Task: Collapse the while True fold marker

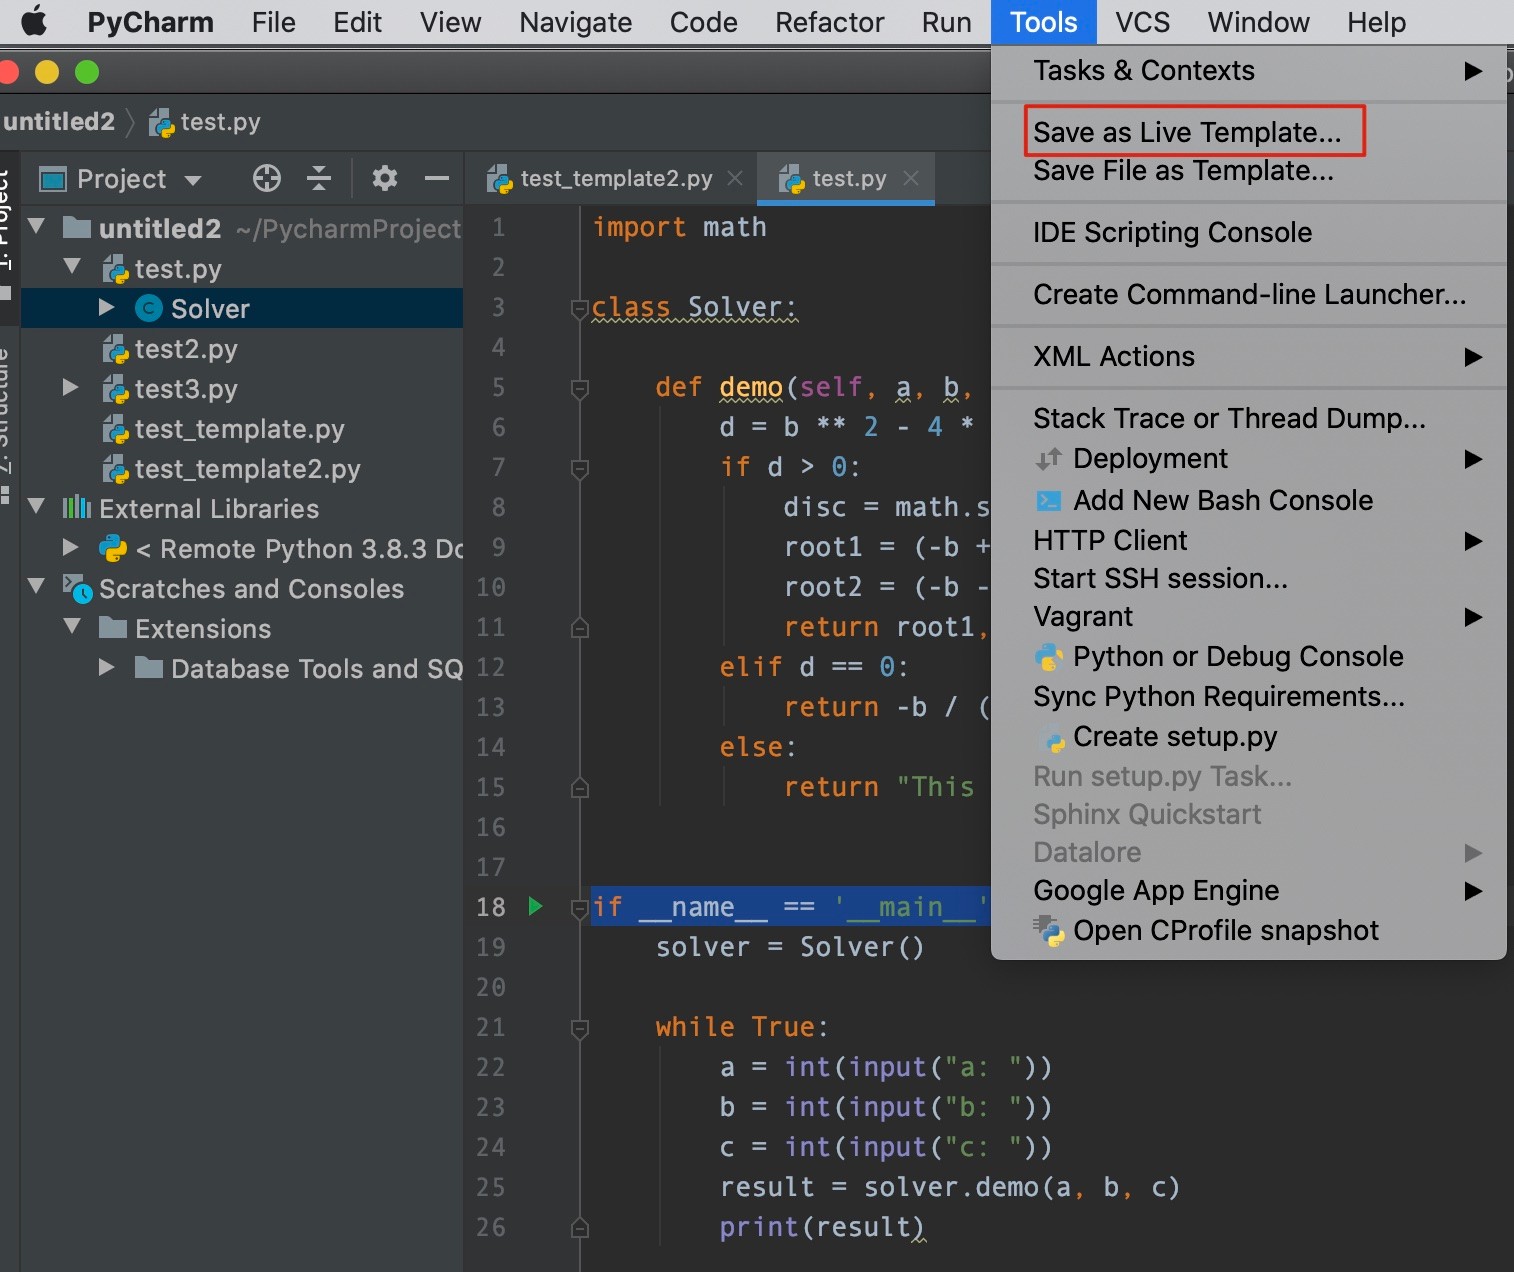Action: [x=579, y=1028]
